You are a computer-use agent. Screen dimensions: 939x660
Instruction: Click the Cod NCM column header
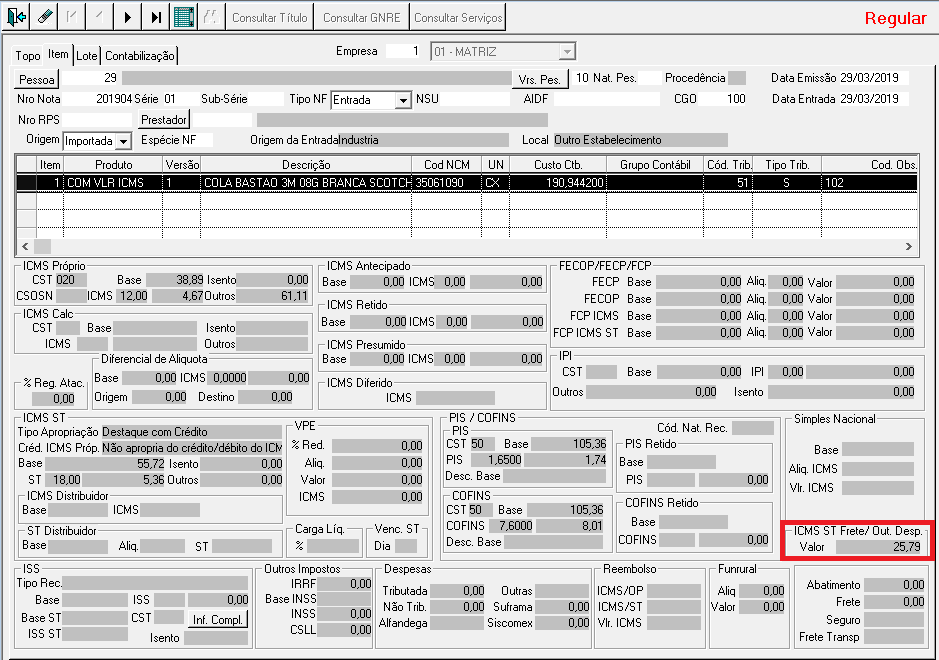[x=447, y=165]
